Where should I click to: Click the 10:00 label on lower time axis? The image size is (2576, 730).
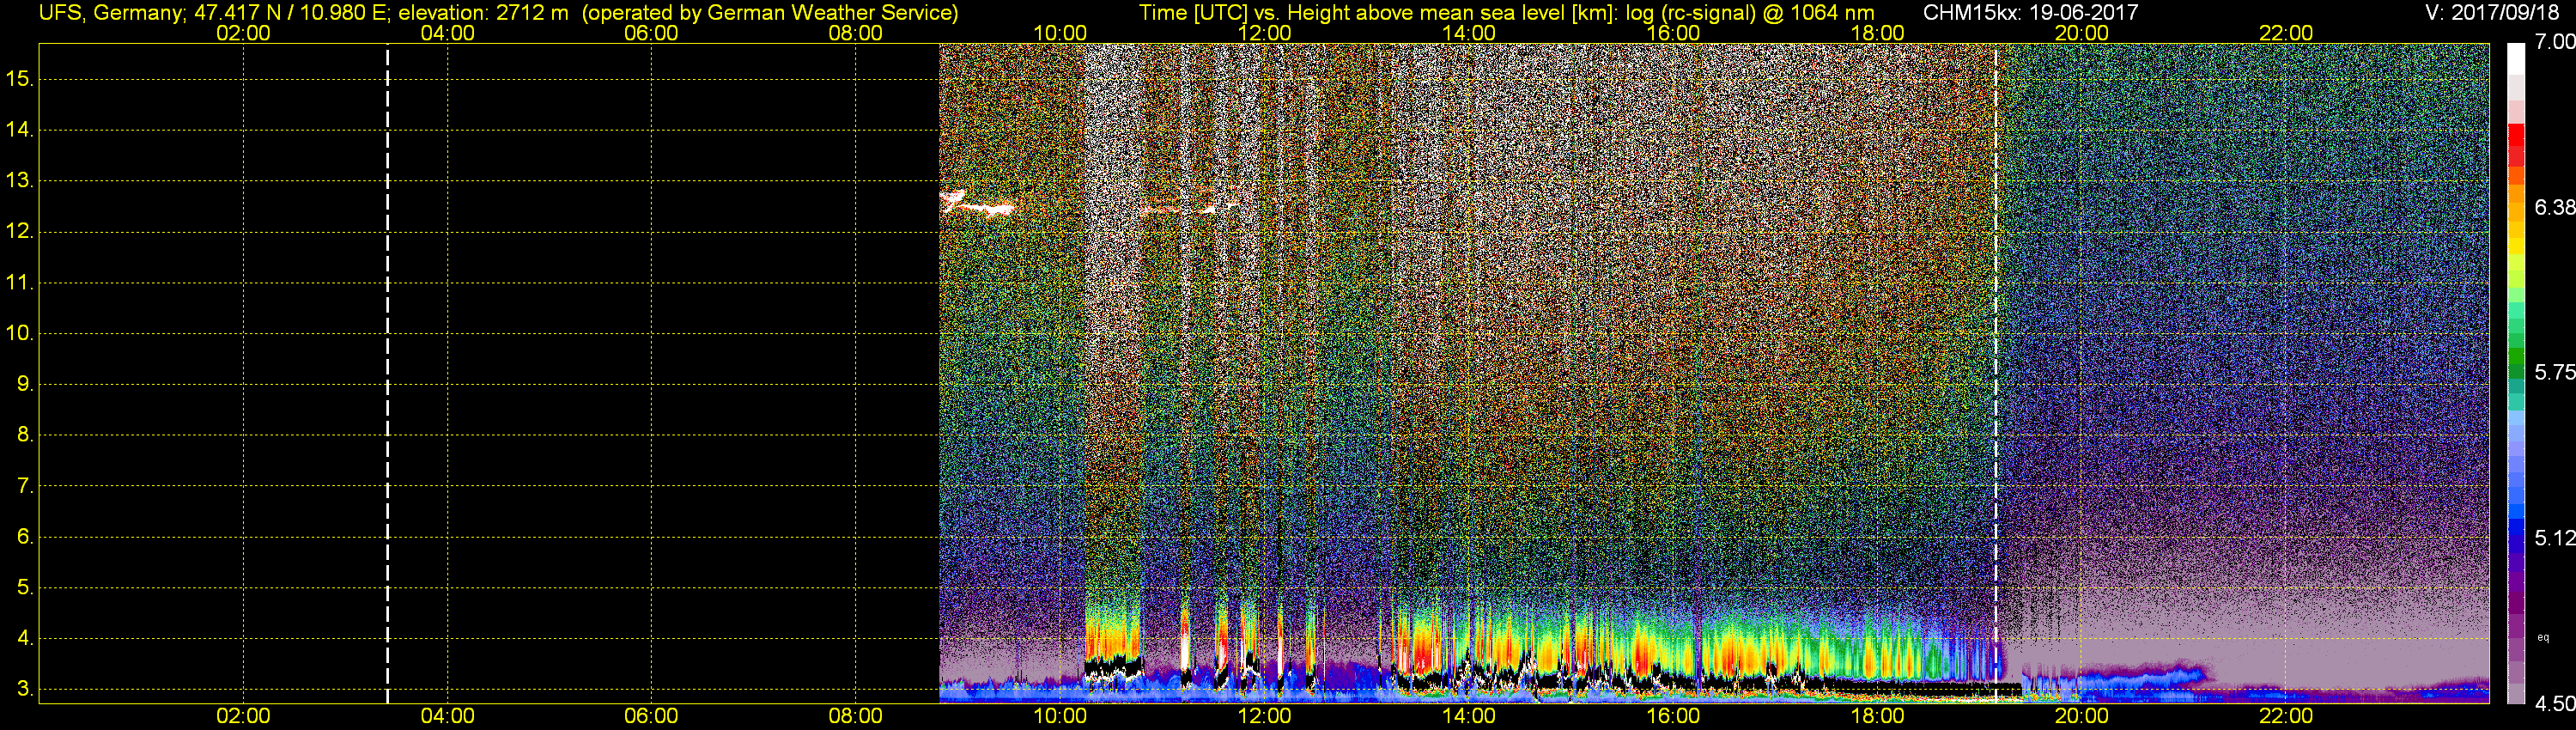pos(1060,716)
